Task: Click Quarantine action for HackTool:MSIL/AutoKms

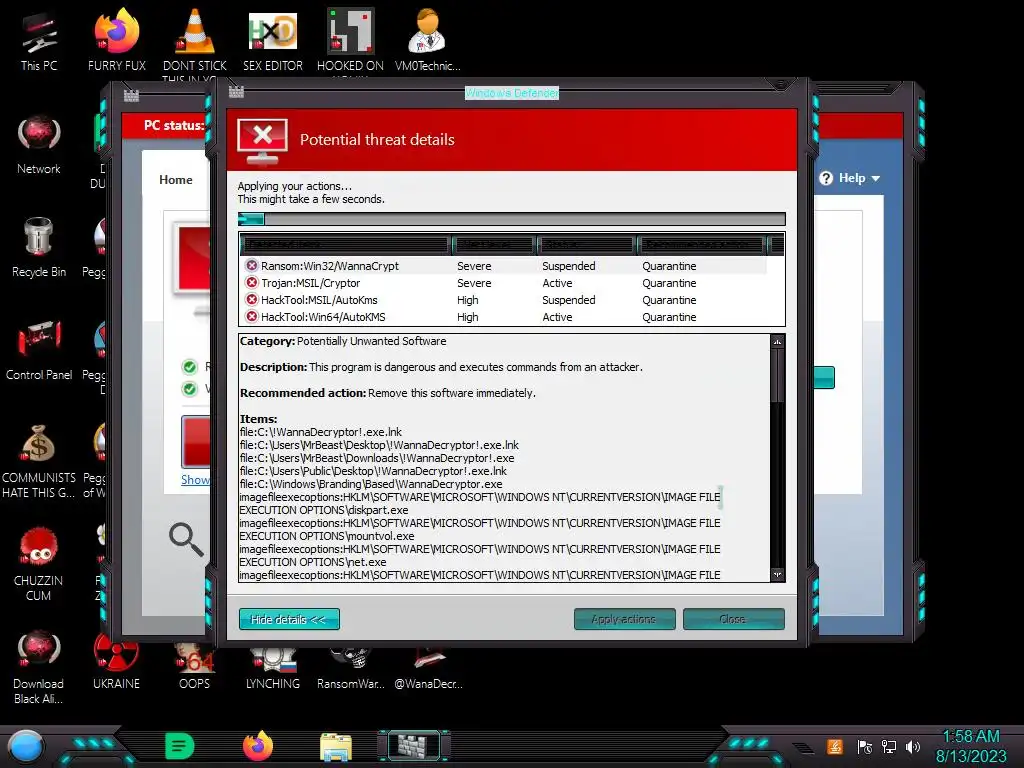Action: pyautogui.click(x=669, y=300)
